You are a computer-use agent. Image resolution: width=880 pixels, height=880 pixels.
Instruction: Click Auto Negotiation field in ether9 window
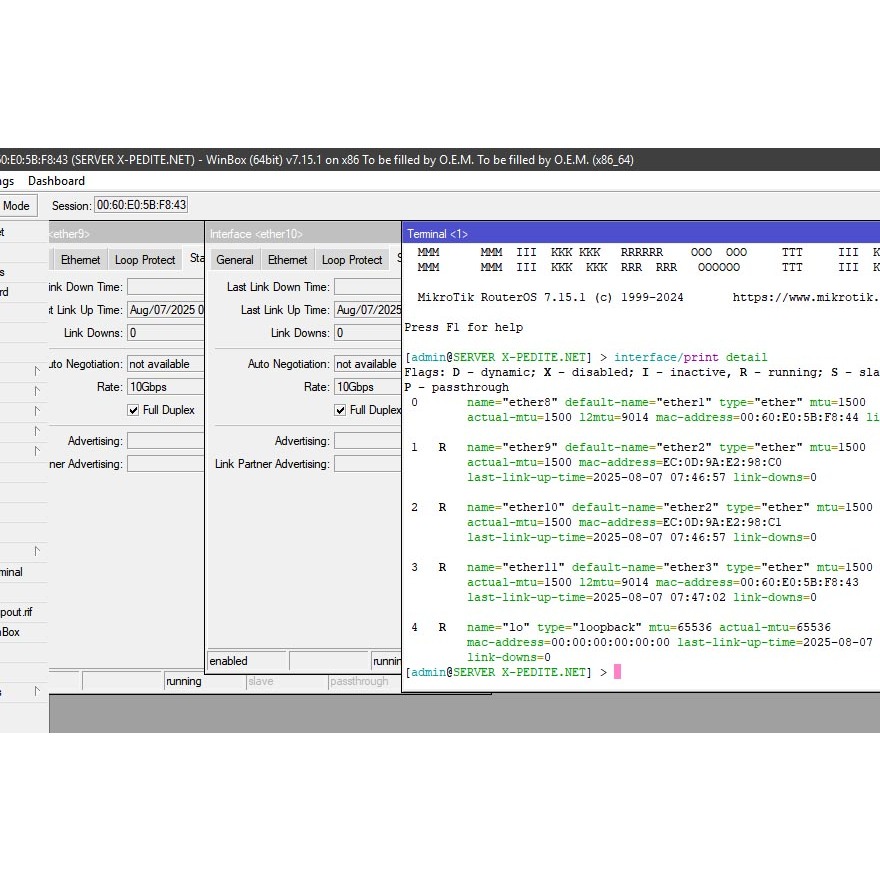[x=165, y=364]
